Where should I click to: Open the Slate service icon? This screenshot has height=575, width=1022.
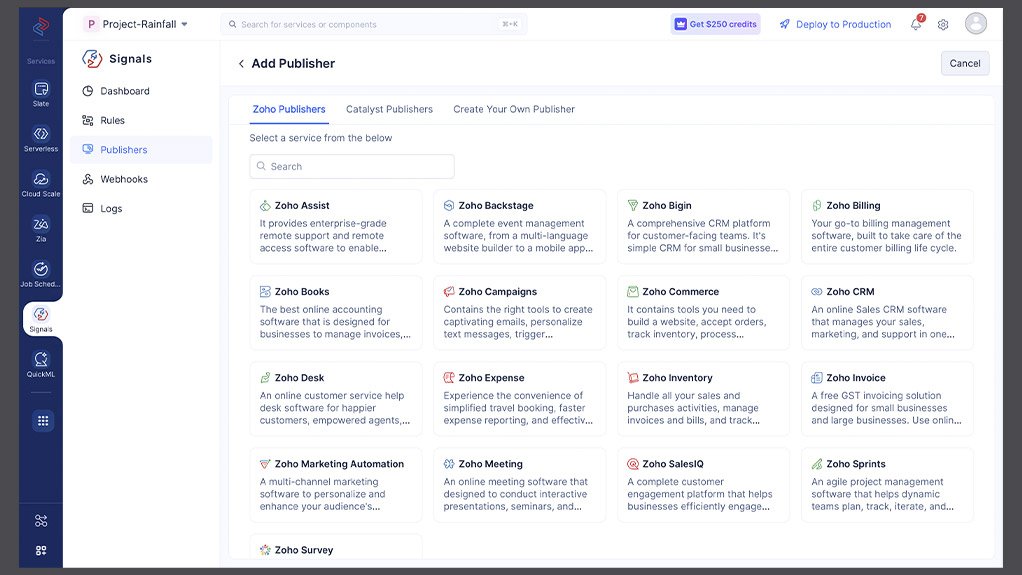pos(41,89)
